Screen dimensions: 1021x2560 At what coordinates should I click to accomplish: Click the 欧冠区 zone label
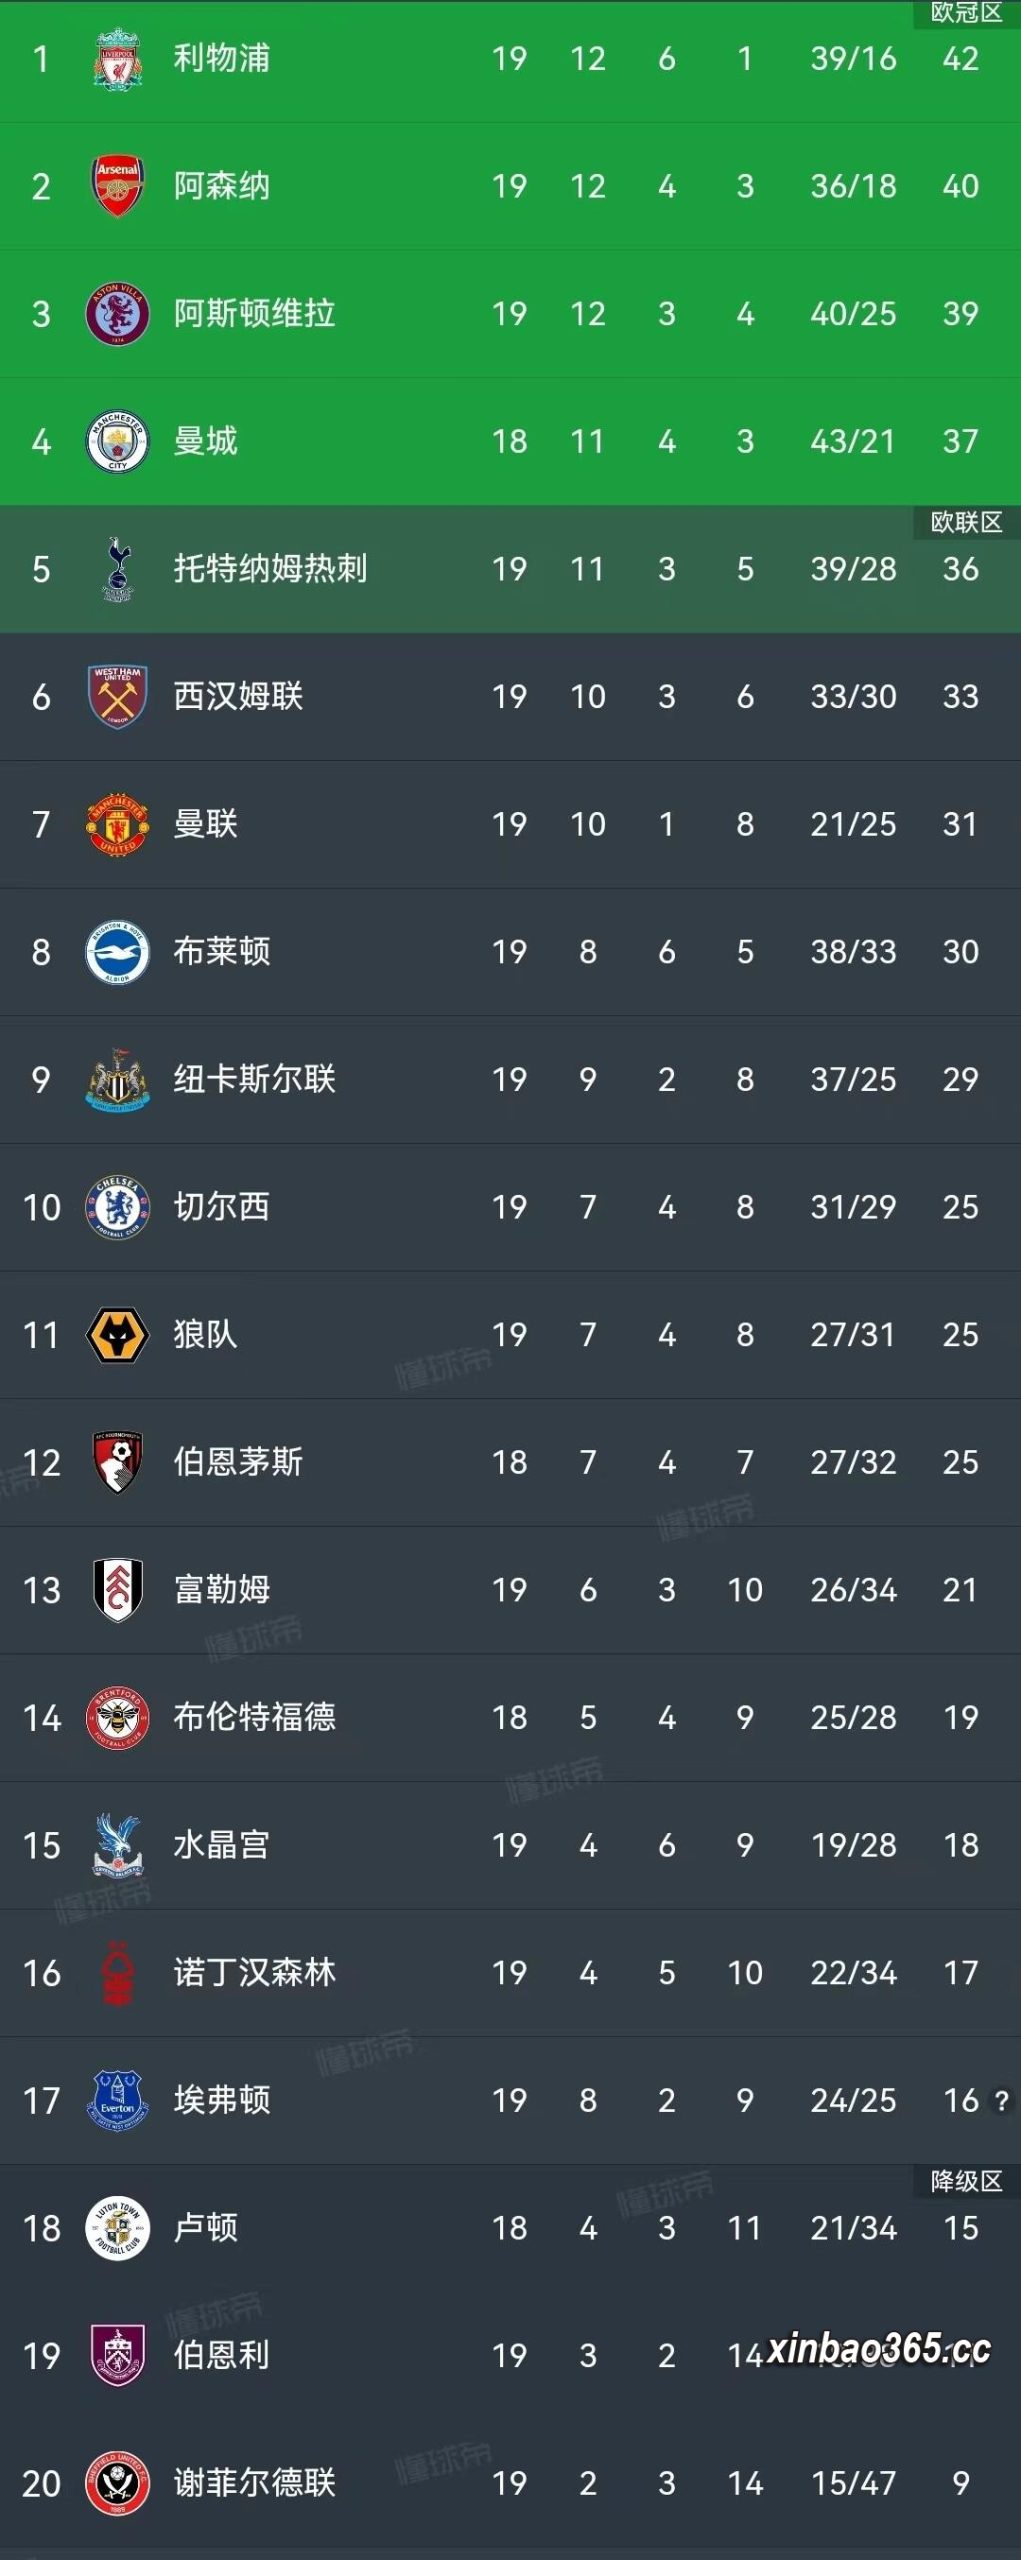[x=966, y=13]
